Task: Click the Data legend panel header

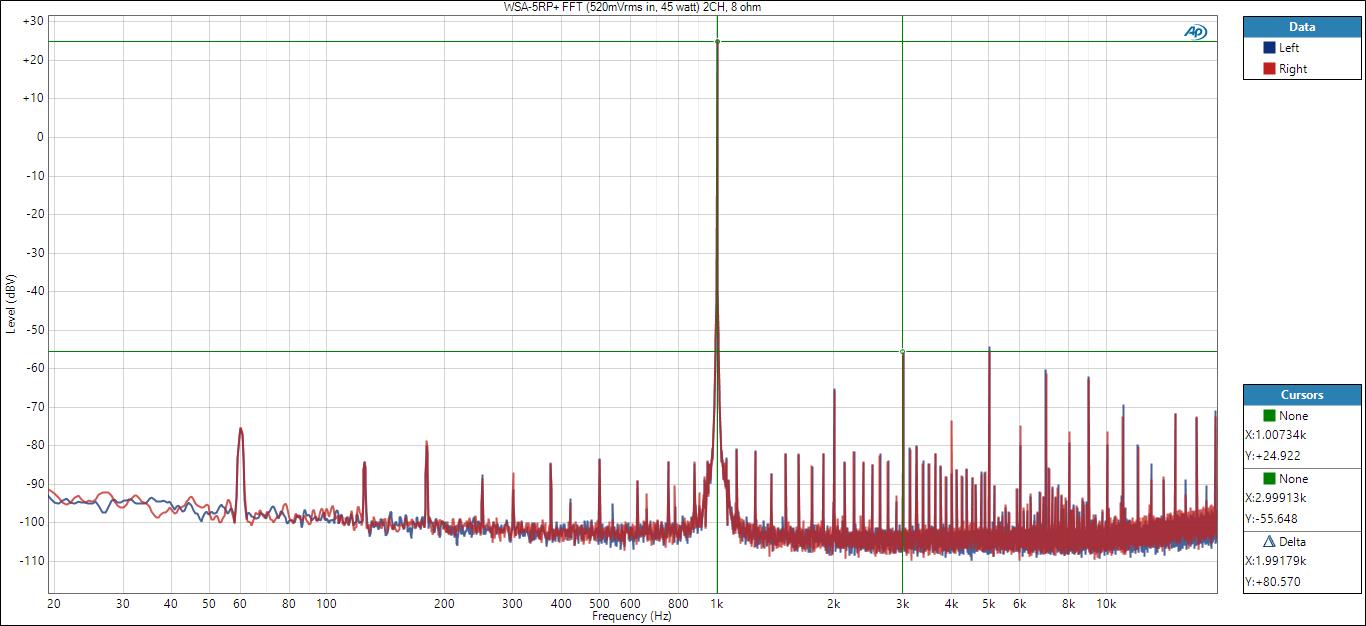Action: (x=1301, y=27)
